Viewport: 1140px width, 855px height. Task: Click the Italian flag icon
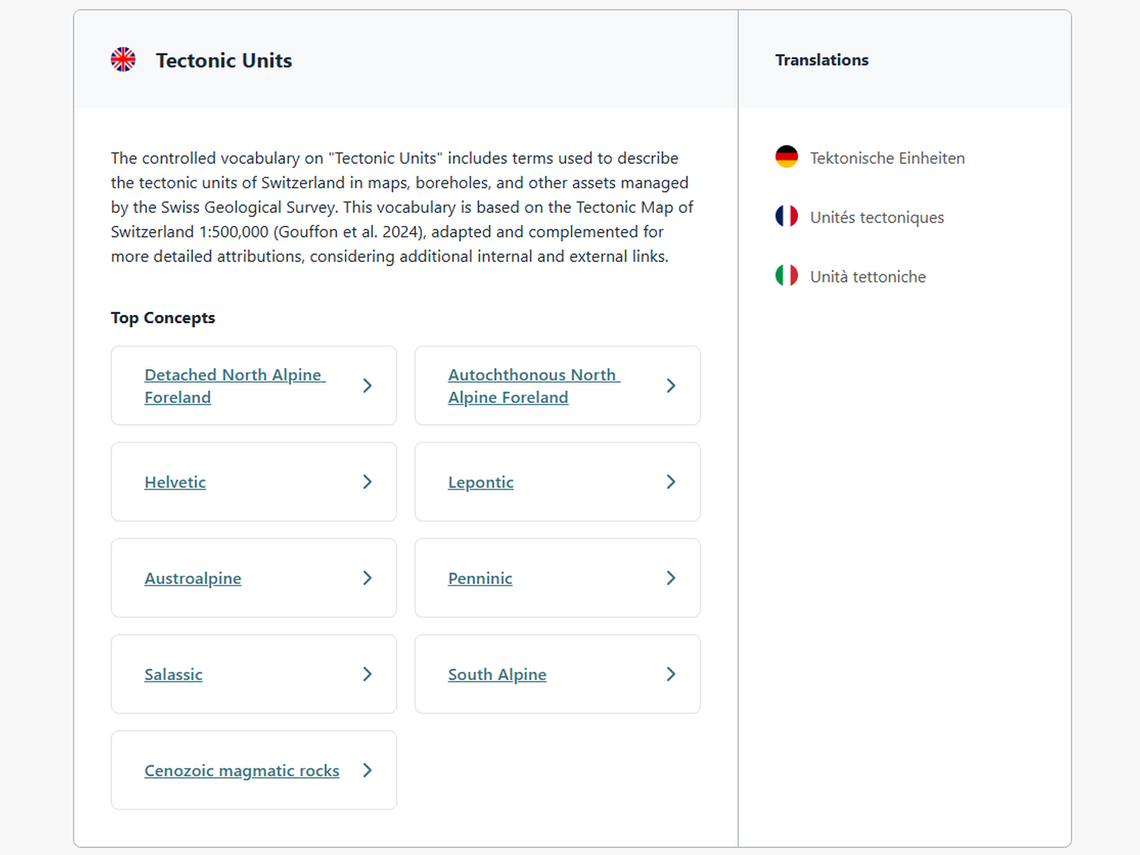[x=787, y=276]
